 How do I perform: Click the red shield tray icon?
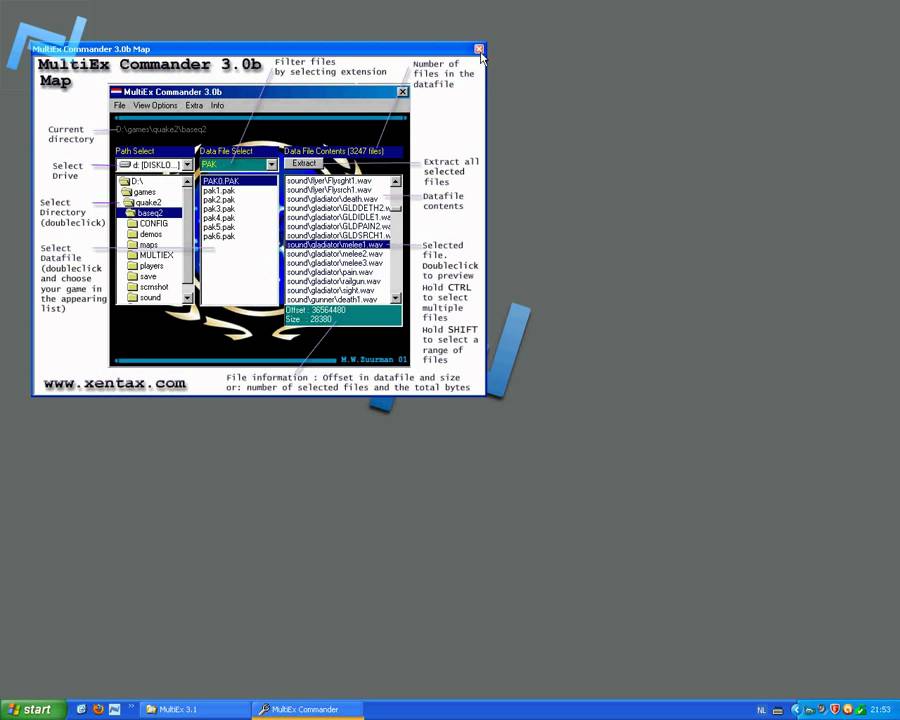pyautogui.click(x=835, y=710)
